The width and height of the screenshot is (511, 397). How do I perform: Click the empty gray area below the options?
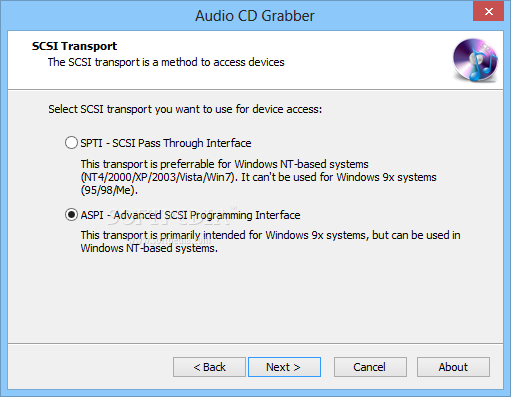pos(255,298)
